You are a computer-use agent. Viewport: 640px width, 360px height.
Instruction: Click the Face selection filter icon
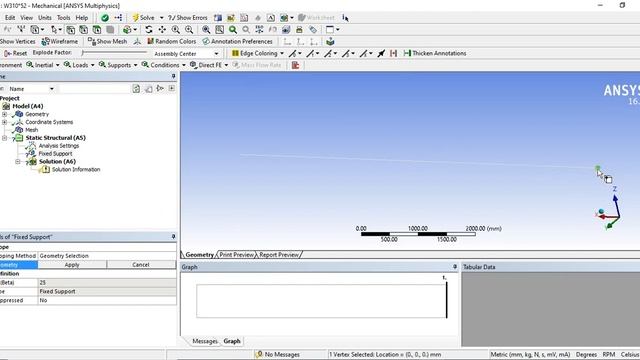click(x=97, y=30)
